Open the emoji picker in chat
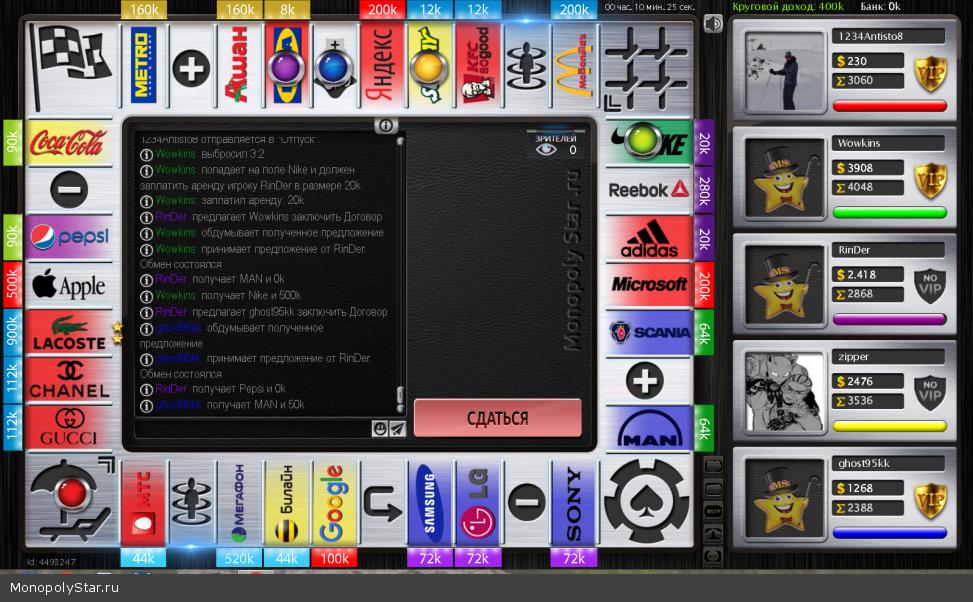Viewport: 973px width, 602px height. point(380,428)
